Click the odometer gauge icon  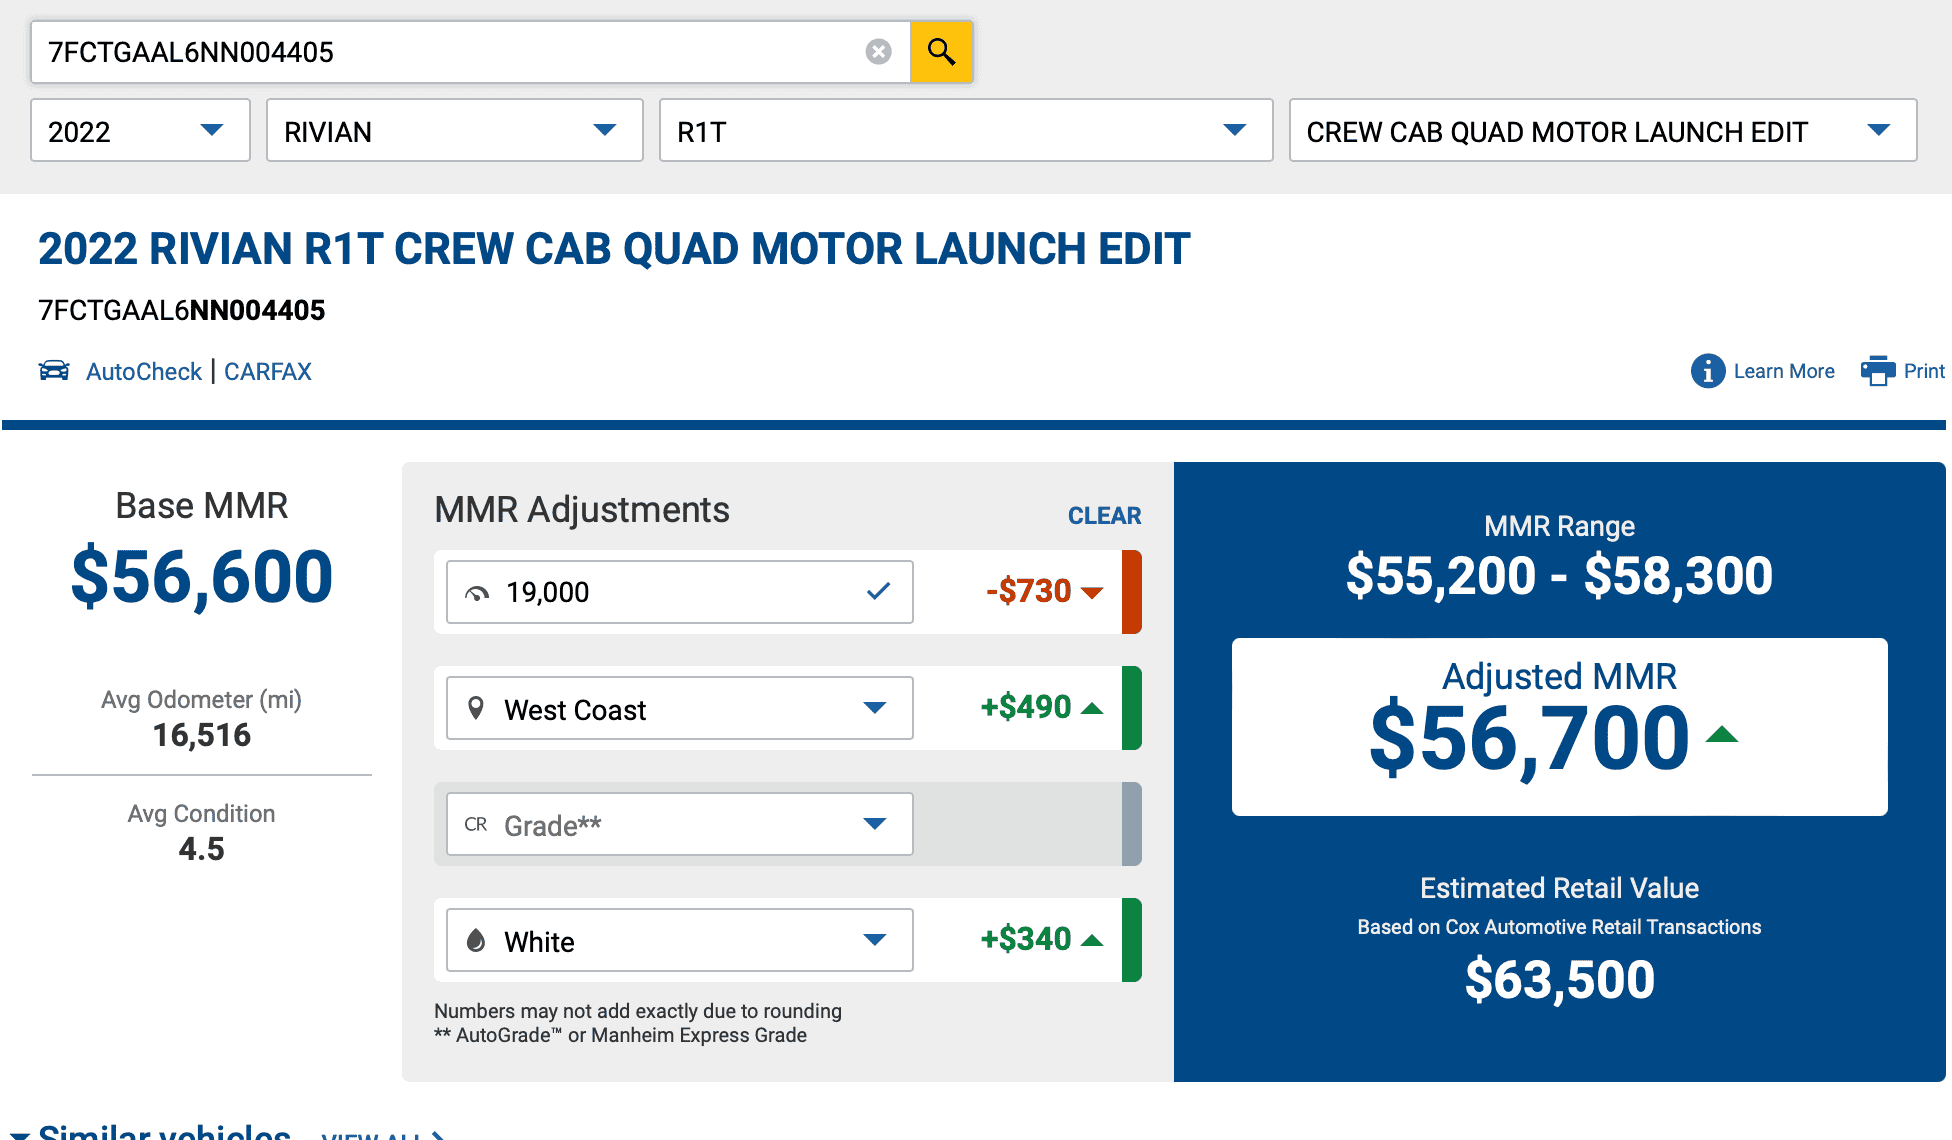pos(477,593)
